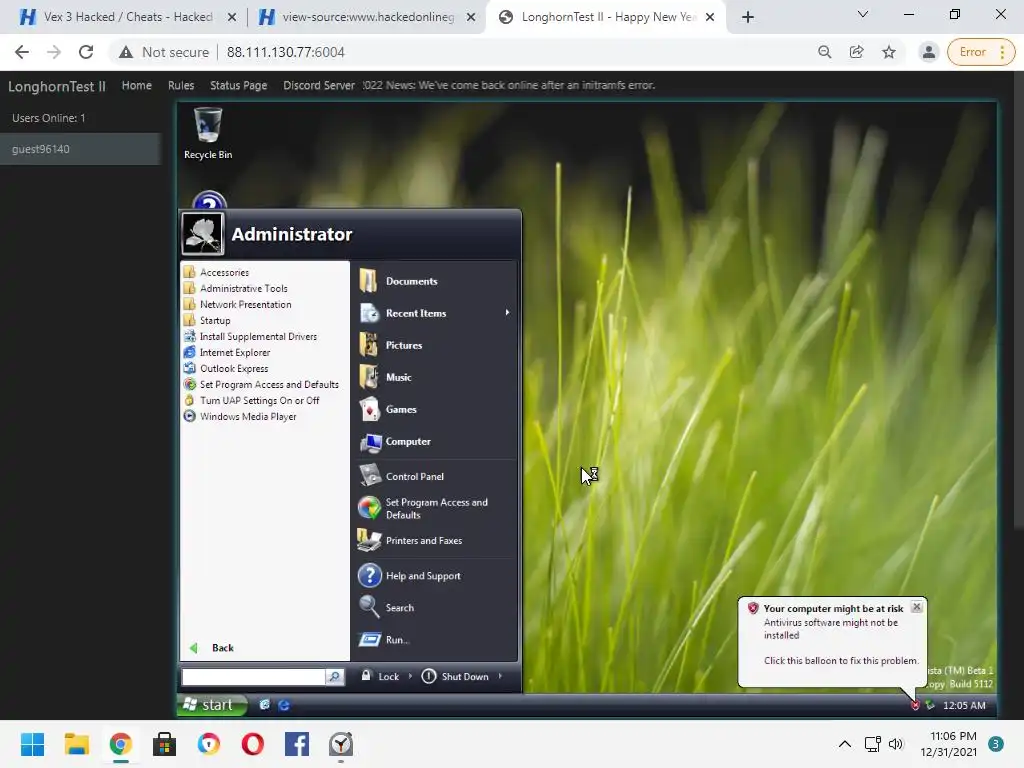Click the antivirus risk balloon notification
This screenshot has width=1024, height=768.
pos(833,641)
